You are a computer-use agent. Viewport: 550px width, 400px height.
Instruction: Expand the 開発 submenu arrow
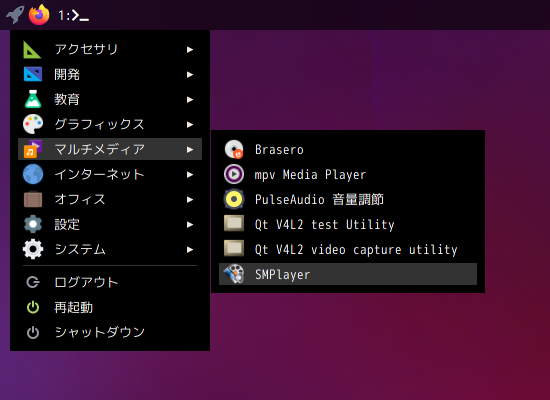point(190,74)
